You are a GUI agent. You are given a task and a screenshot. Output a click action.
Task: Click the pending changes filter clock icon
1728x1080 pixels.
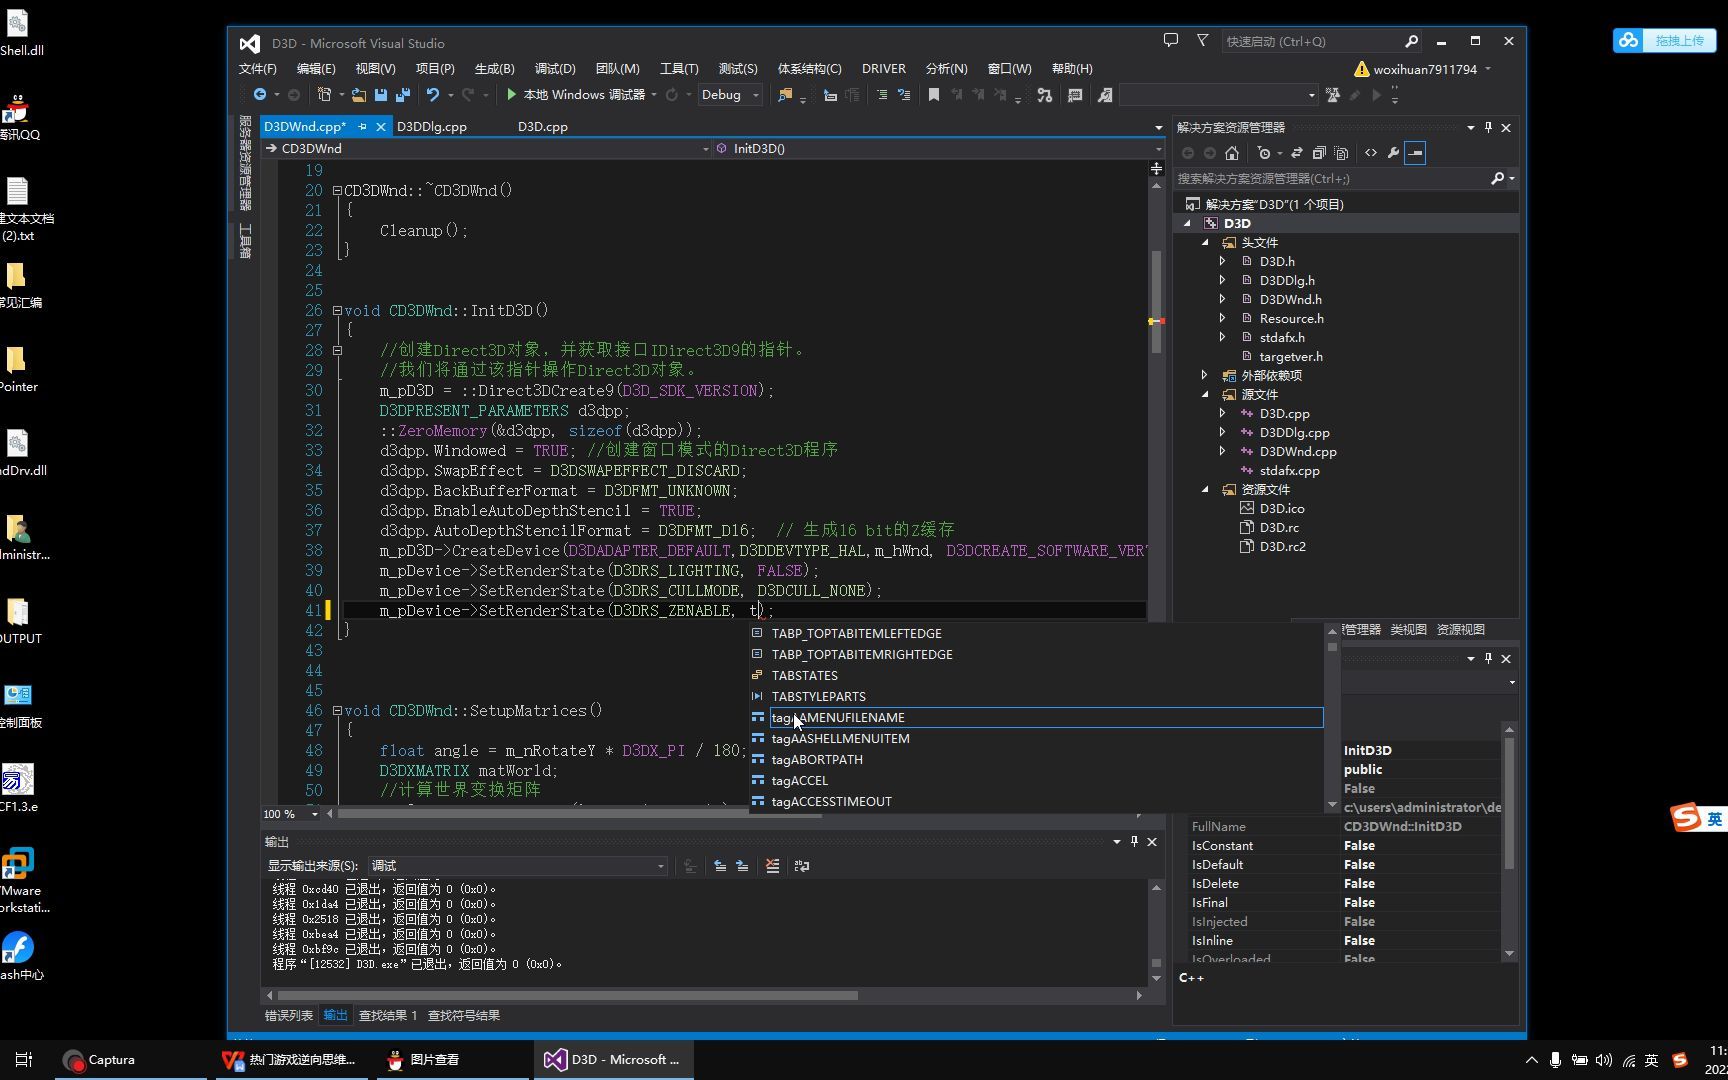tap(1264, 153)
